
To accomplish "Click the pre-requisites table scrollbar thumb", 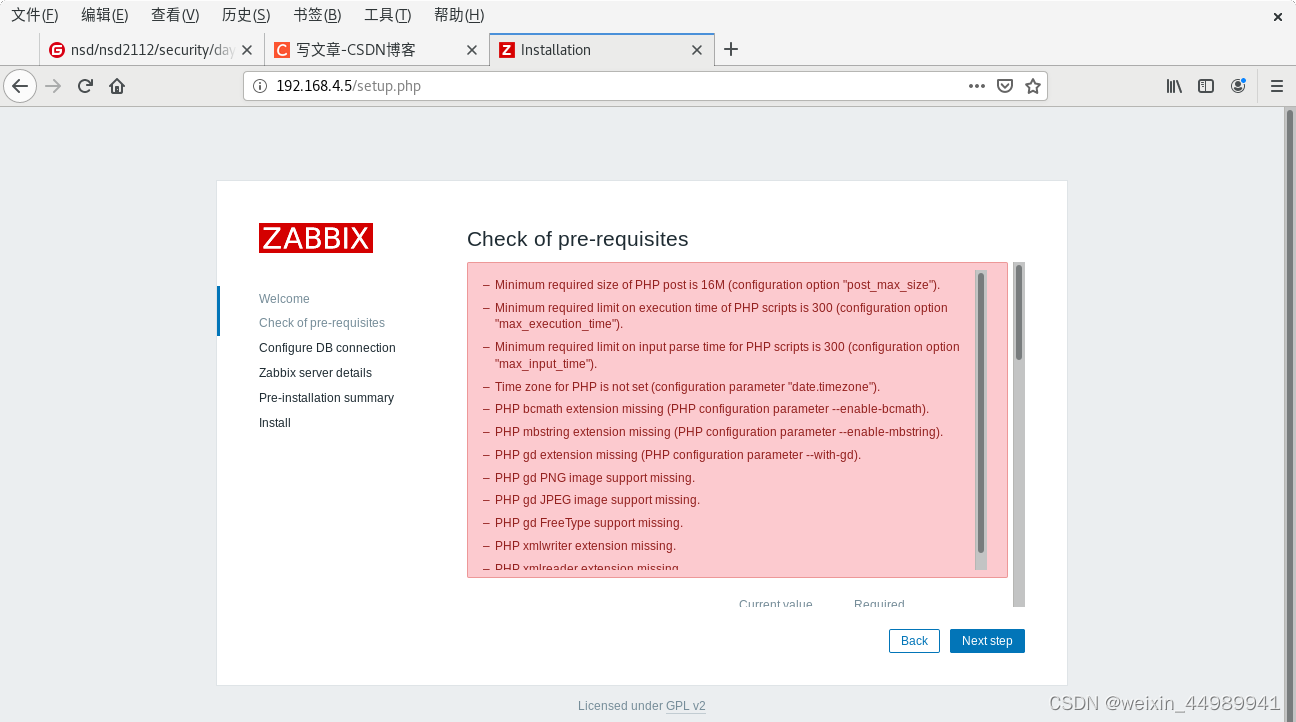I will point(1019,311).
